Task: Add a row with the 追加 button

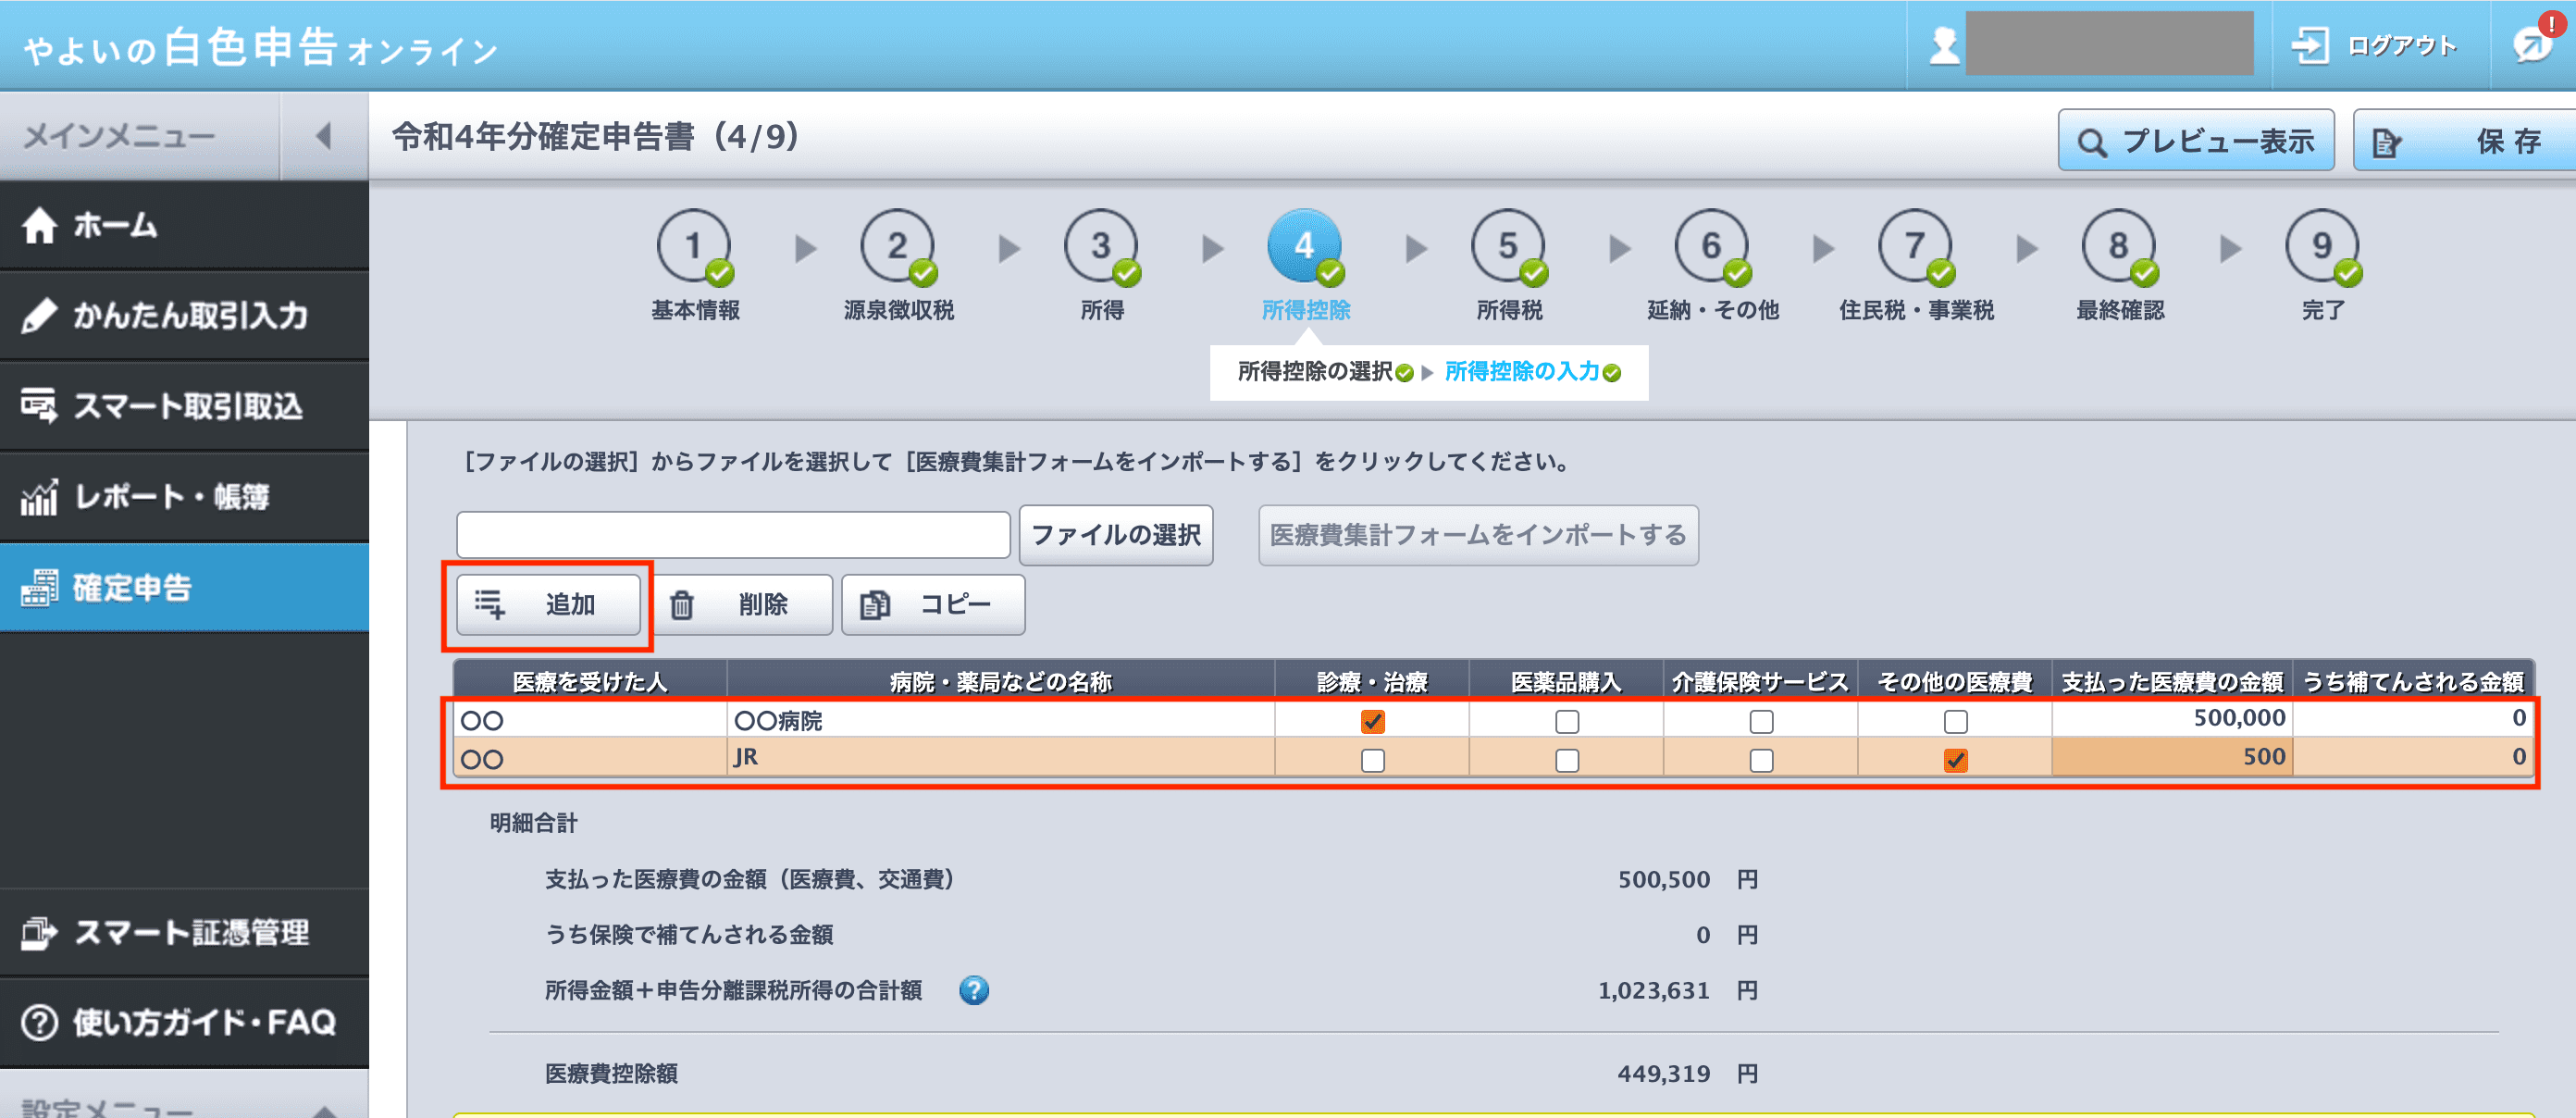Action: [548, 604]
